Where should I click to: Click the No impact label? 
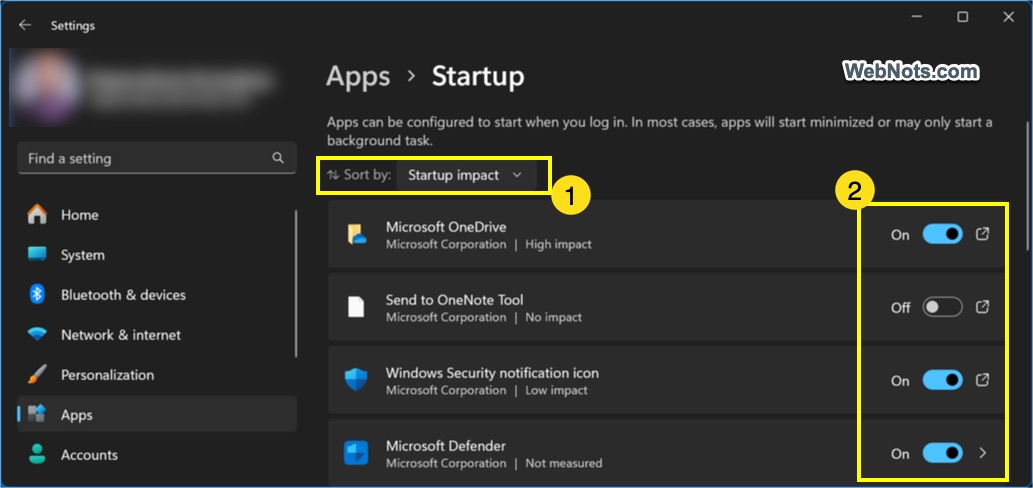[553, 317]
